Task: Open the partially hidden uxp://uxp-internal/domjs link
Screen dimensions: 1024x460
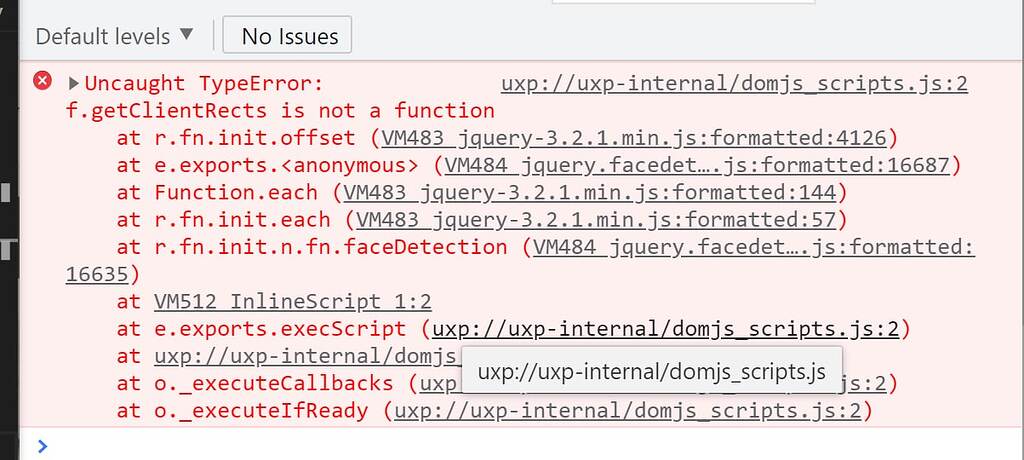Action: pyautogui.click(x=308, y=357)
